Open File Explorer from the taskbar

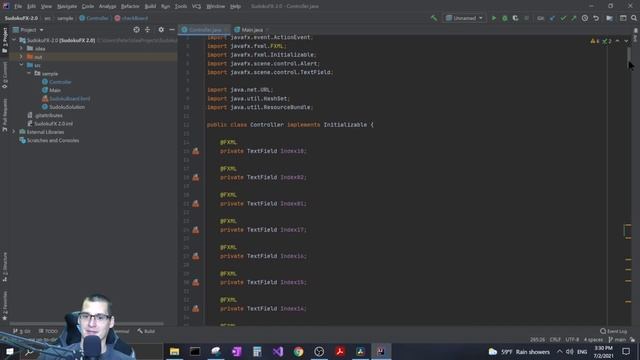tap(174, 351)
